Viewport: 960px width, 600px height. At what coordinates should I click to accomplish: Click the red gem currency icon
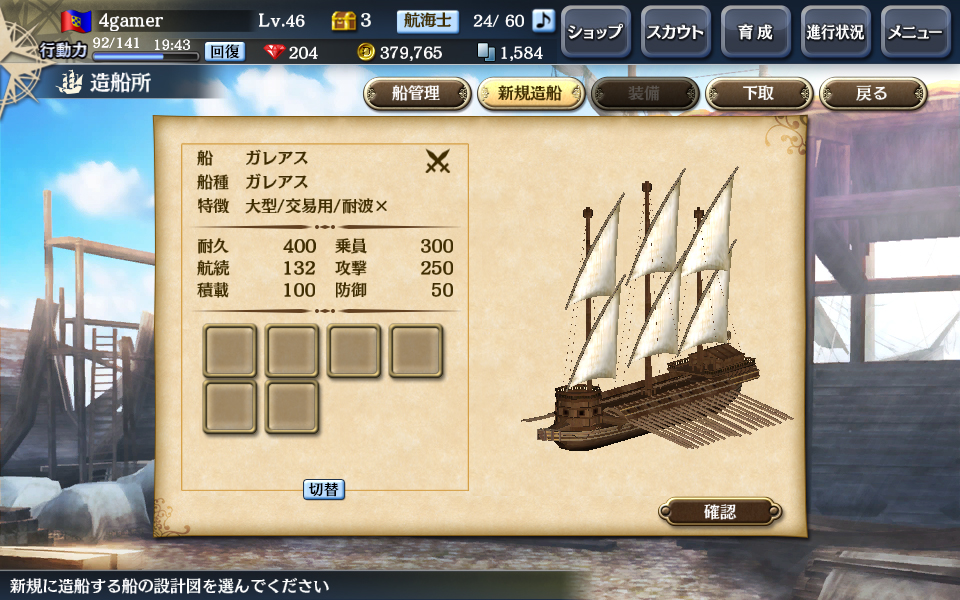pos(274,52)
